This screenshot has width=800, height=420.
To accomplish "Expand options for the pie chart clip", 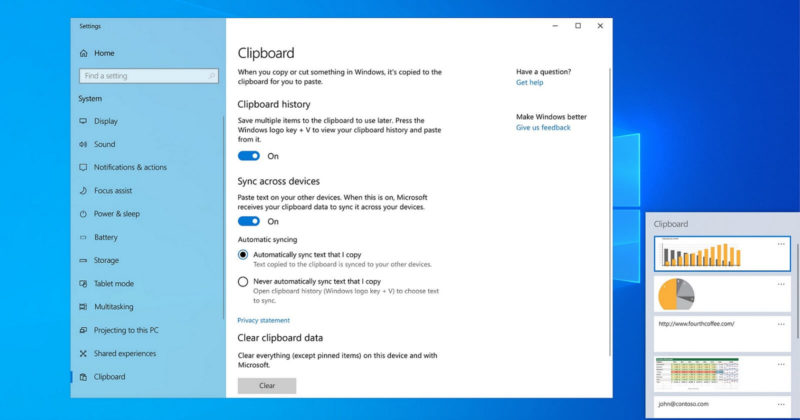I will [x=781, y=284].
